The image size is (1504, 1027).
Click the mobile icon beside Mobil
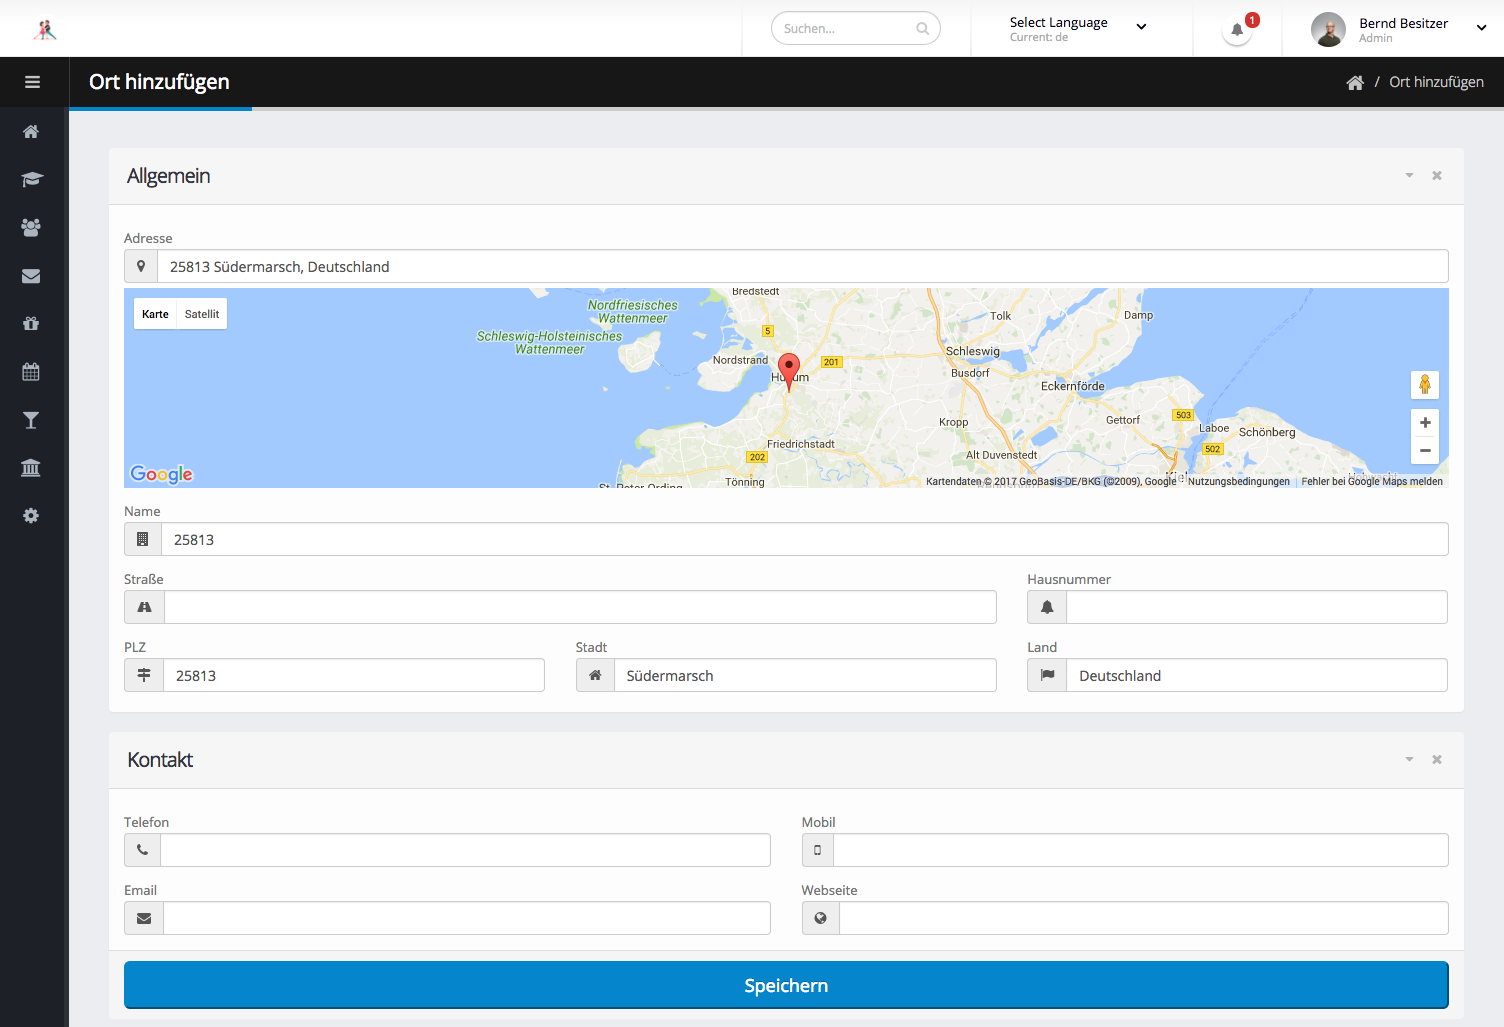818,850
